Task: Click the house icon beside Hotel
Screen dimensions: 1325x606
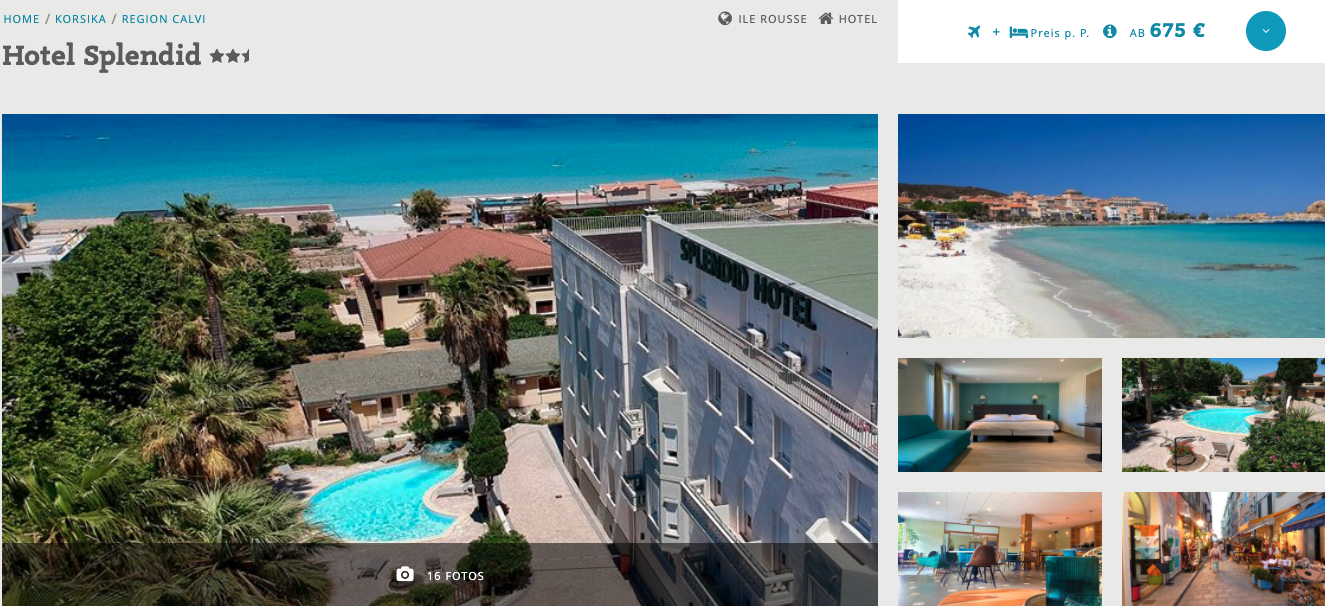Action: point(826,18)
